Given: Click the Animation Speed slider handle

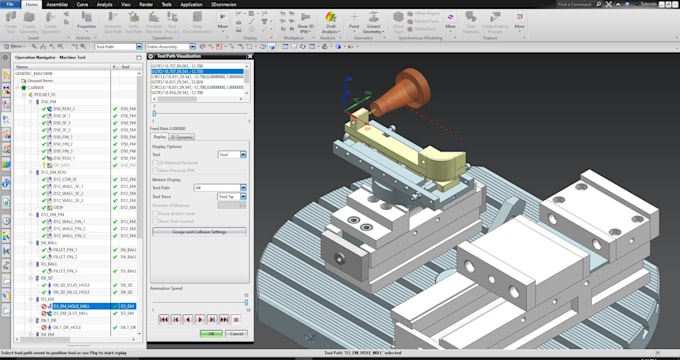Looking at the screenshot, I should [x=246, y=302].
